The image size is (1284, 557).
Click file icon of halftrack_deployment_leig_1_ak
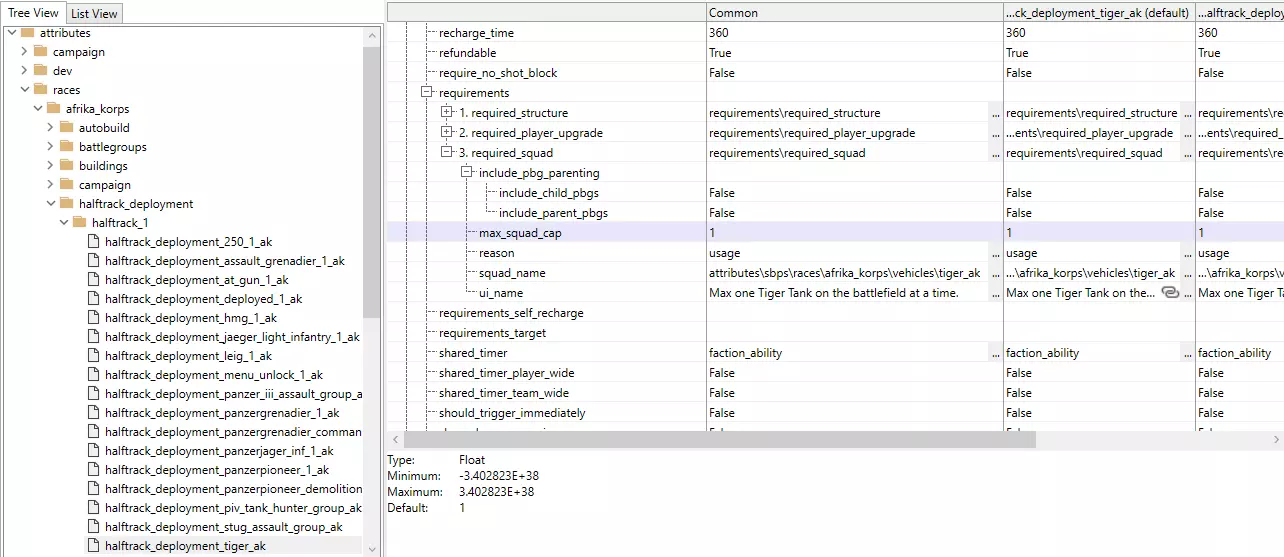click(x=94, y=356)
